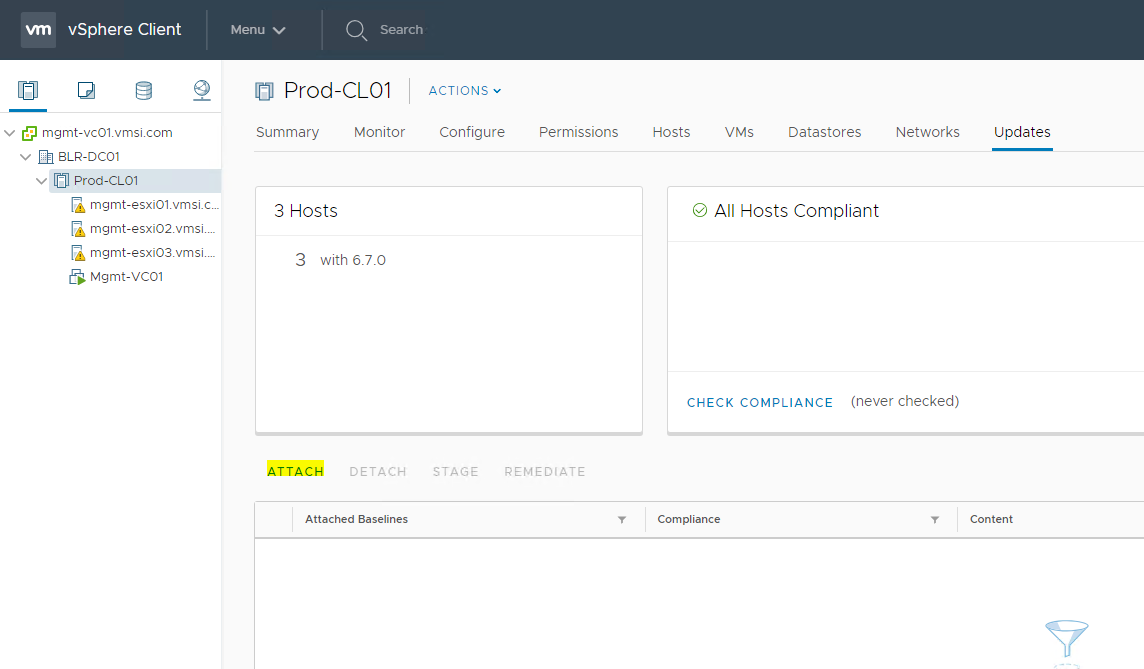Click the host warning icon for mgmt-esxi02

click(x=78, y=229)
